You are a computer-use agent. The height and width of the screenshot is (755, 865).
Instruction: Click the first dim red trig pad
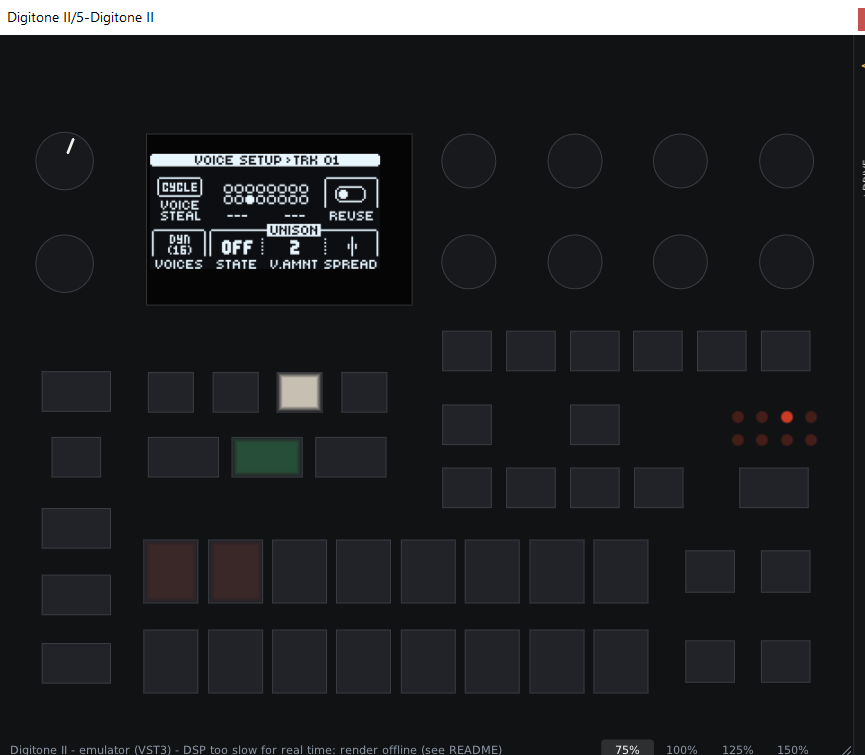170,571
